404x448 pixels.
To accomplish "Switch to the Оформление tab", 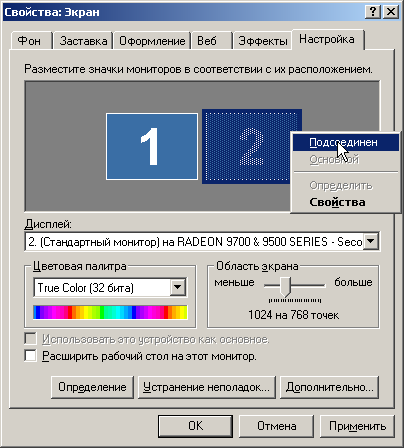I will pyautogui.click(x=152, y=41).
